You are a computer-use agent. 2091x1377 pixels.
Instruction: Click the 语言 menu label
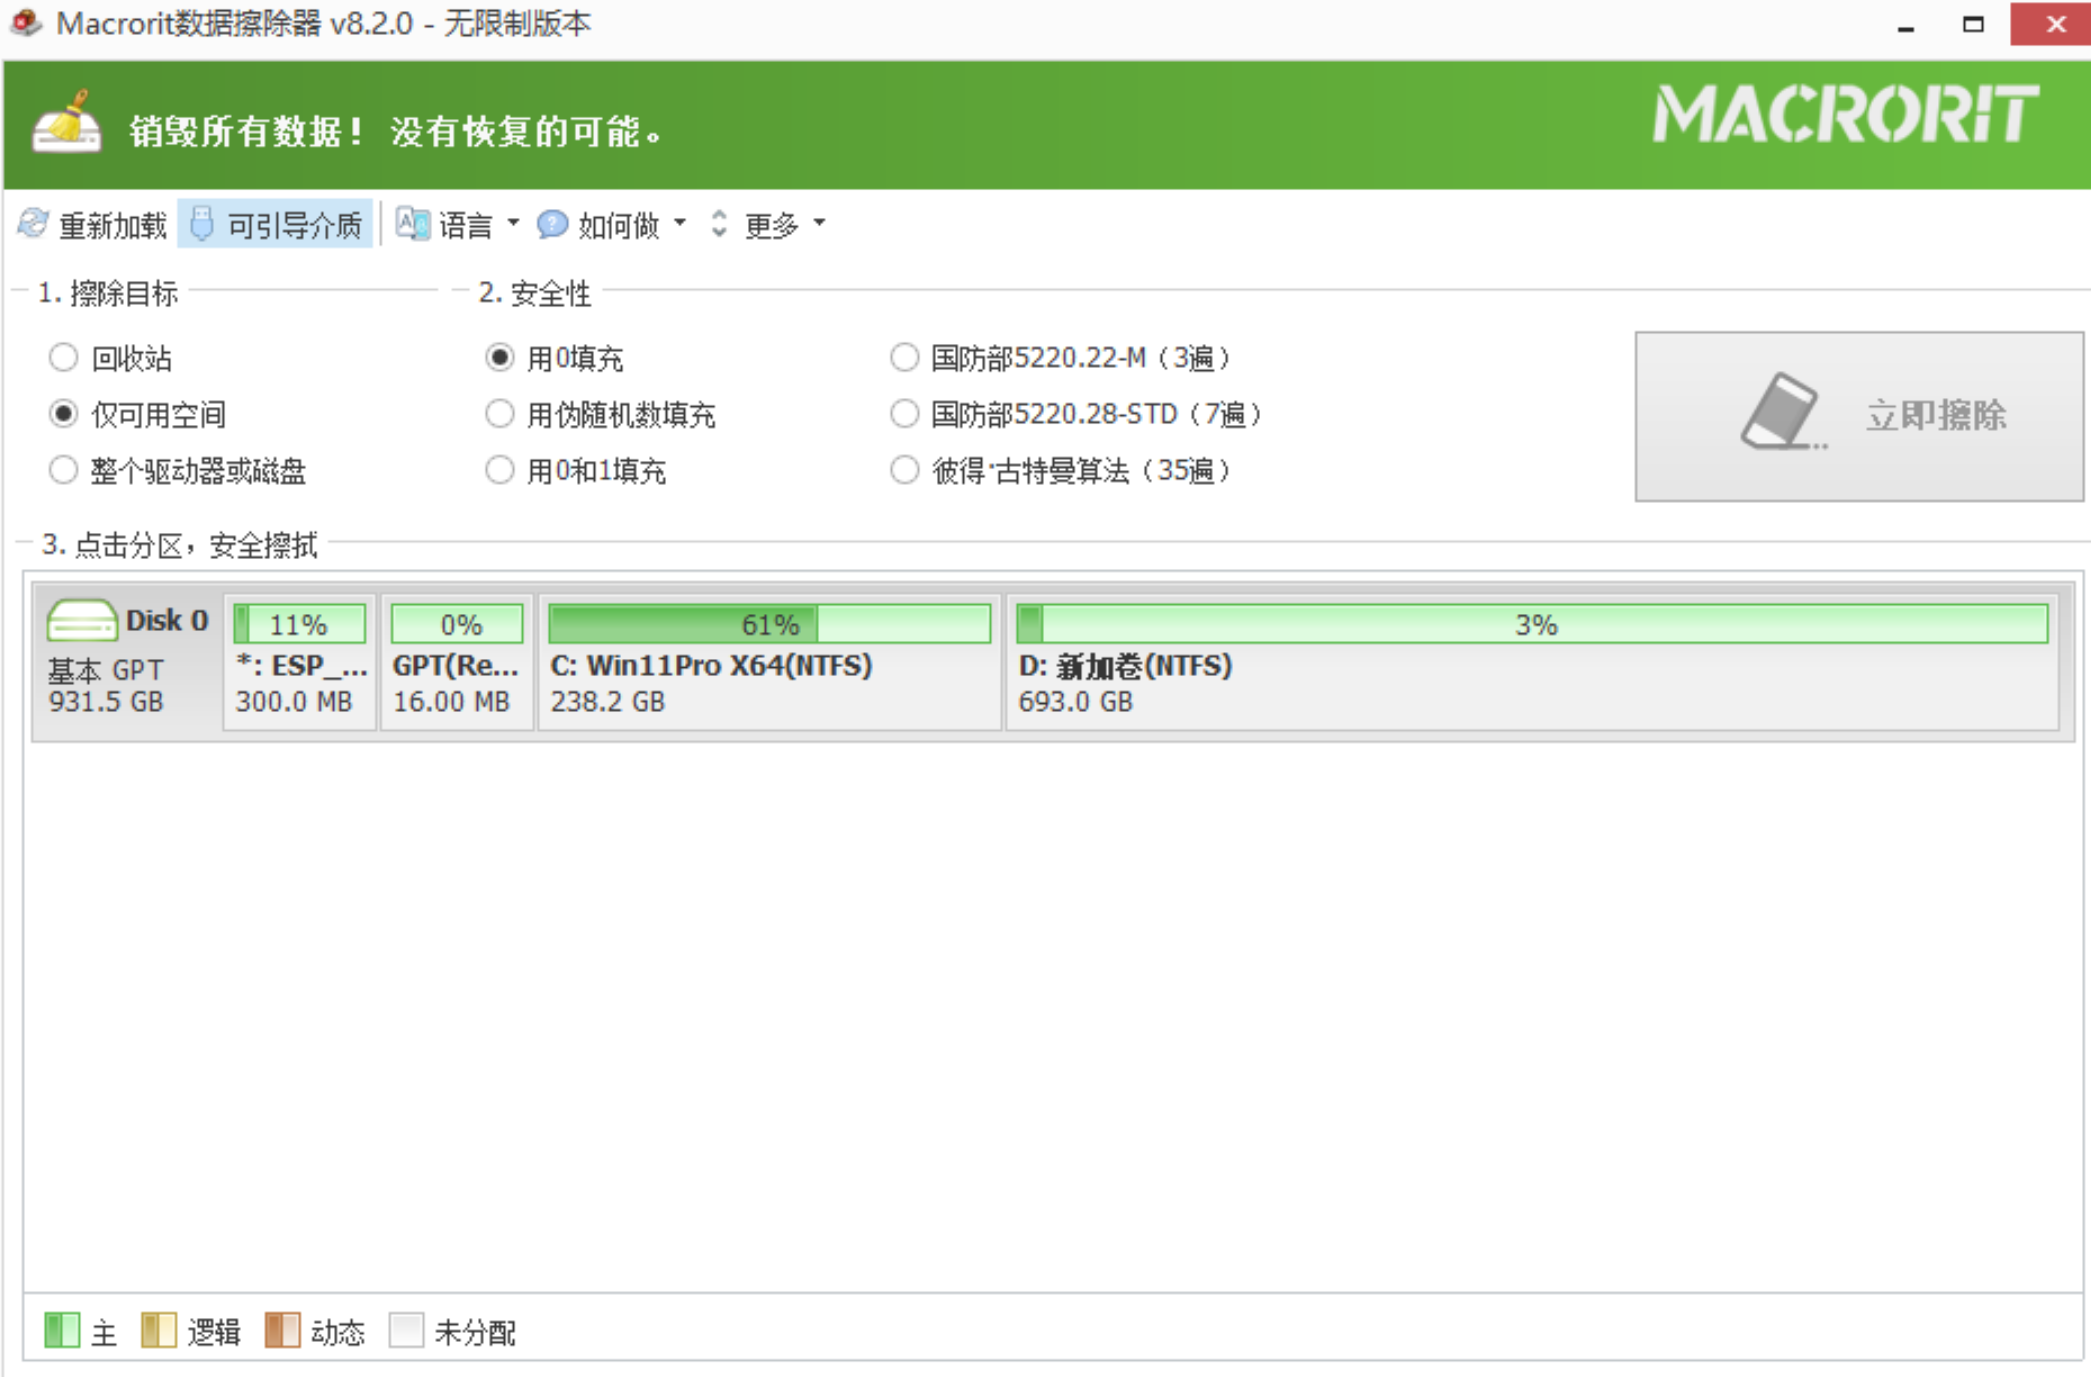pos(465,226)
